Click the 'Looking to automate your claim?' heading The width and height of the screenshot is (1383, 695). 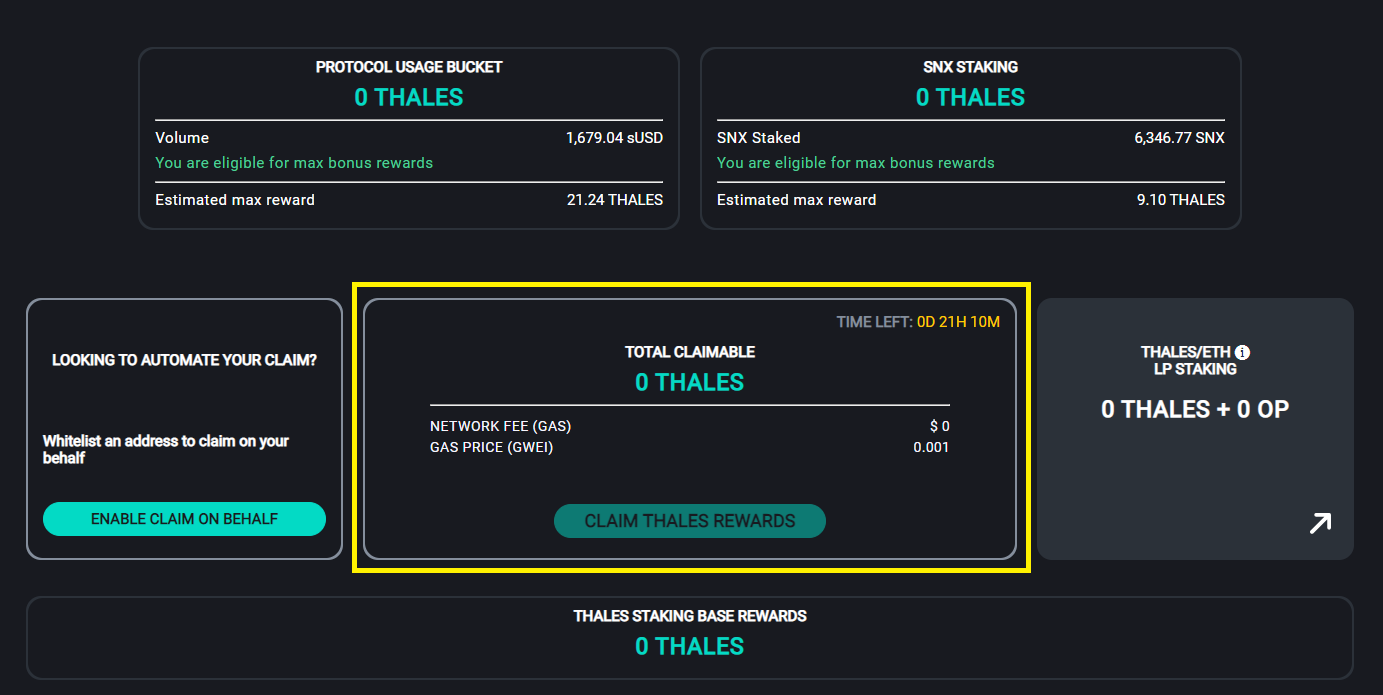tap(184, 360)
